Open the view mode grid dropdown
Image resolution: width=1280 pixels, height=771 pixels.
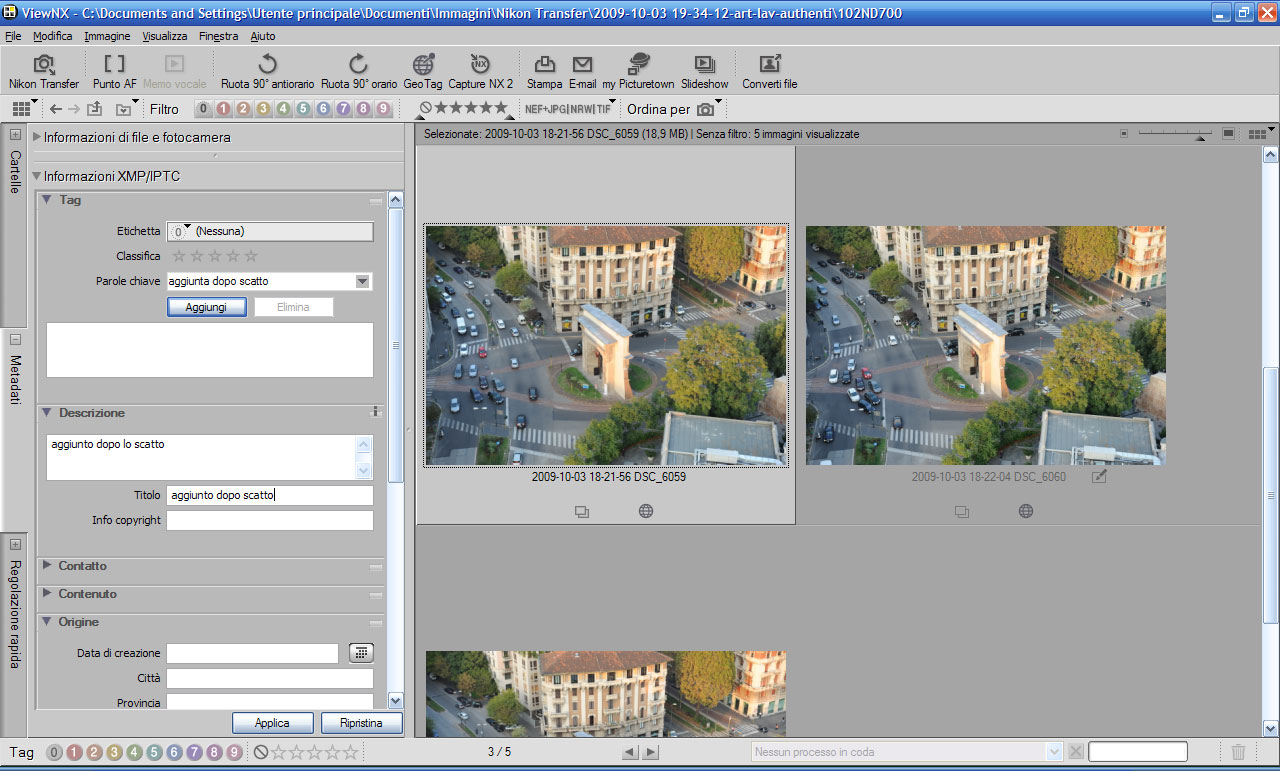[25, 108]
